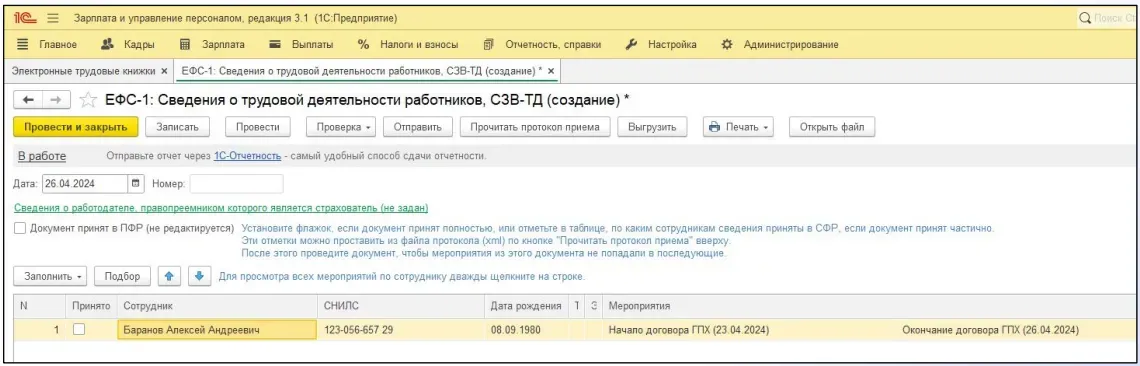Viewport: 1140px width, 366px height.
Task: Open the Печать dropdown menu
Action: (x=738, y=127)
